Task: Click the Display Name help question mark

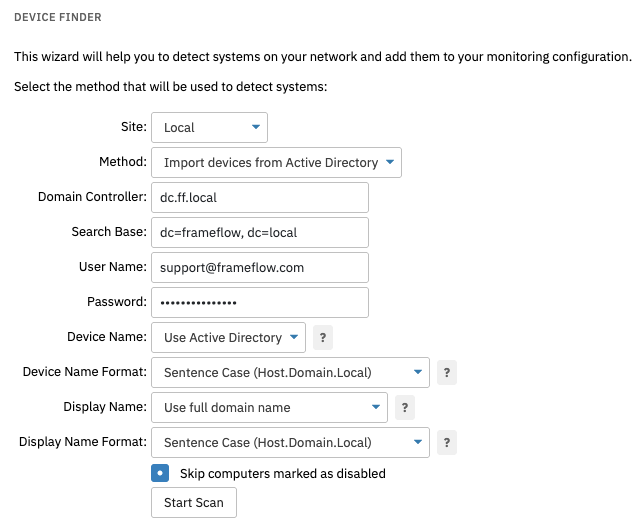Action: tap(405, 408)
